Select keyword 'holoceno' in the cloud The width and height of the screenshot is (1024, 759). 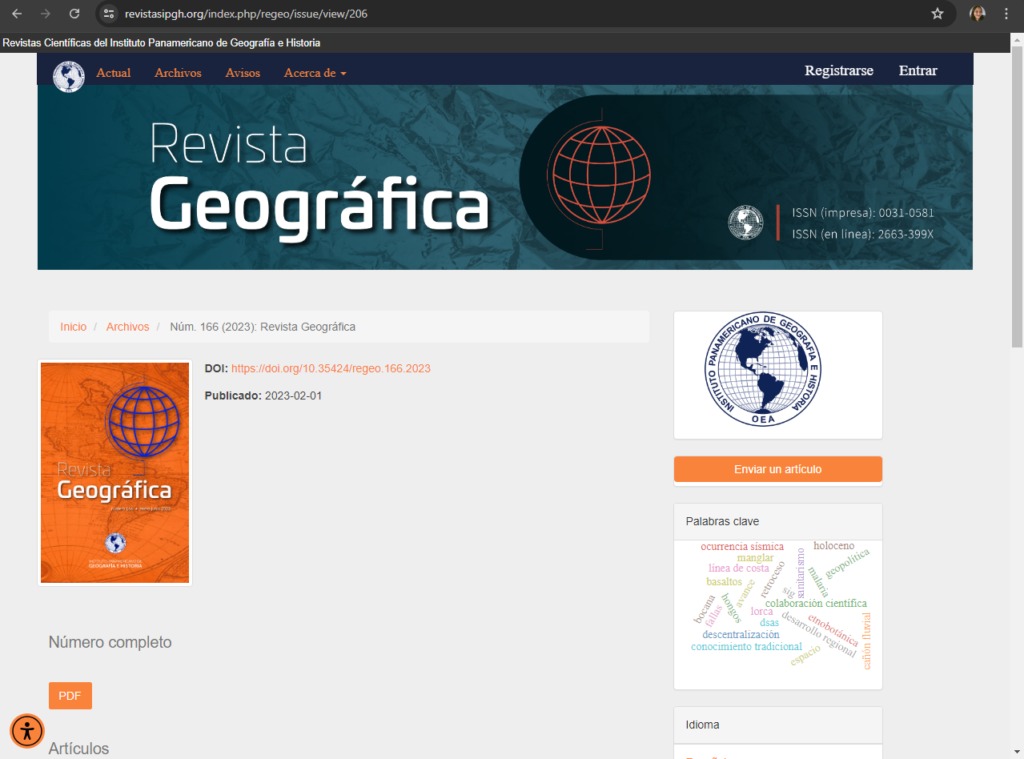pos(833,545)
